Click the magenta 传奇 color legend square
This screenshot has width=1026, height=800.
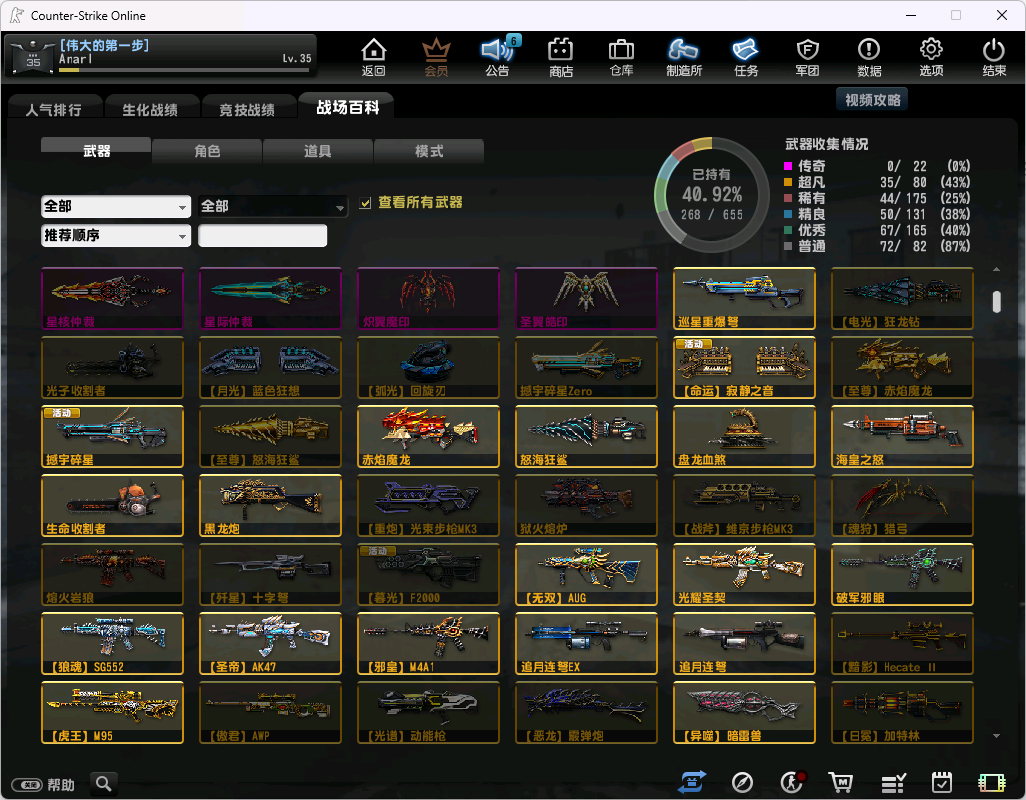click(788, 166)
